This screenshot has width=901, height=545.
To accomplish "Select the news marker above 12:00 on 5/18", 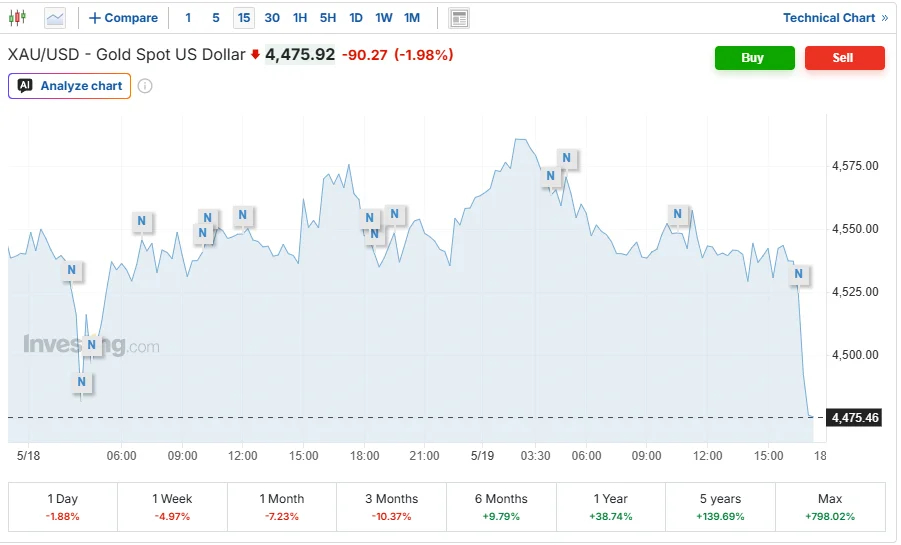I will [242, 215].
